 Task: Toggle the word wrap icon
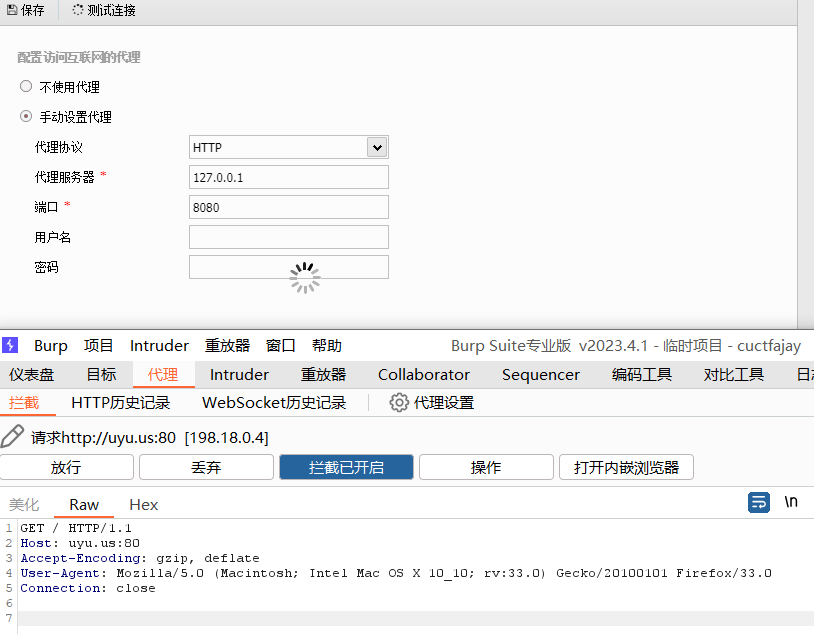click(x=759, y=502)
